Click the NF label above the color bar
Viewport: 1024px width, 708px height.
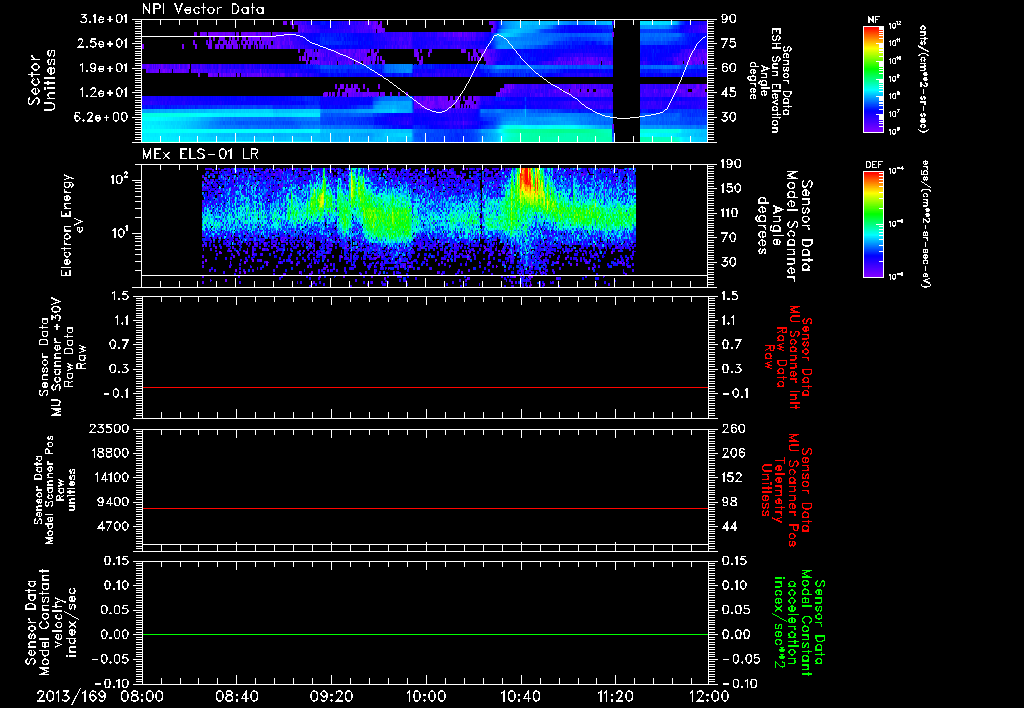[x=873, y=20]
